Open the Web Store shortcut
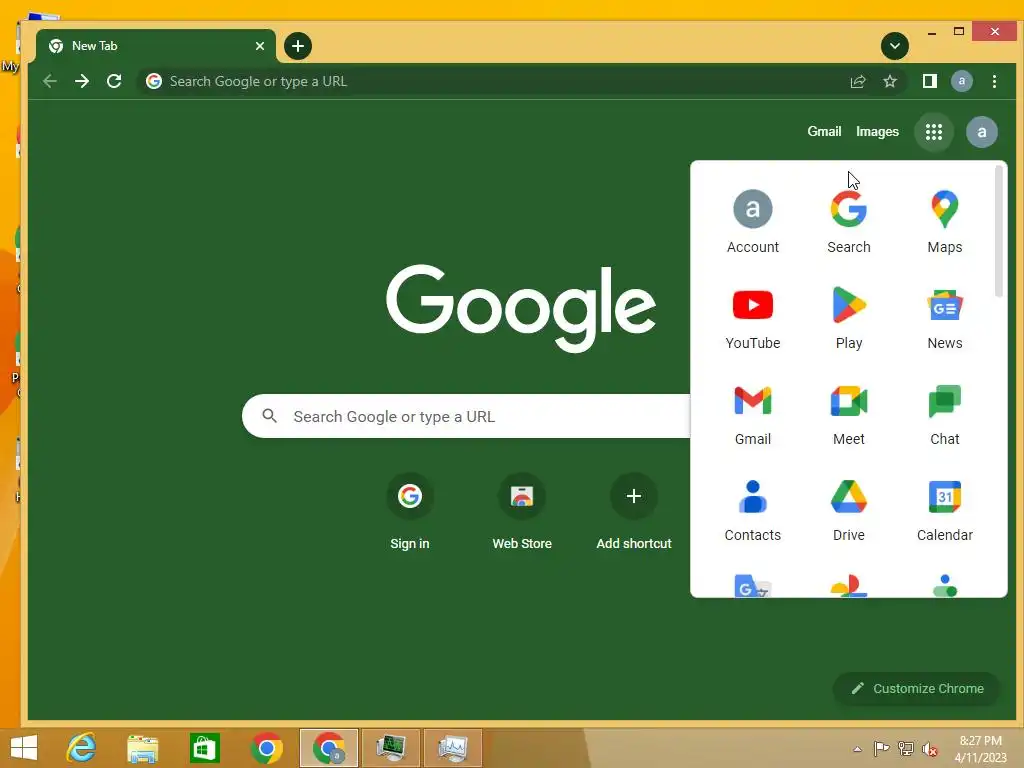Viewport: 1024px width, 768px height. pos(522,512)
